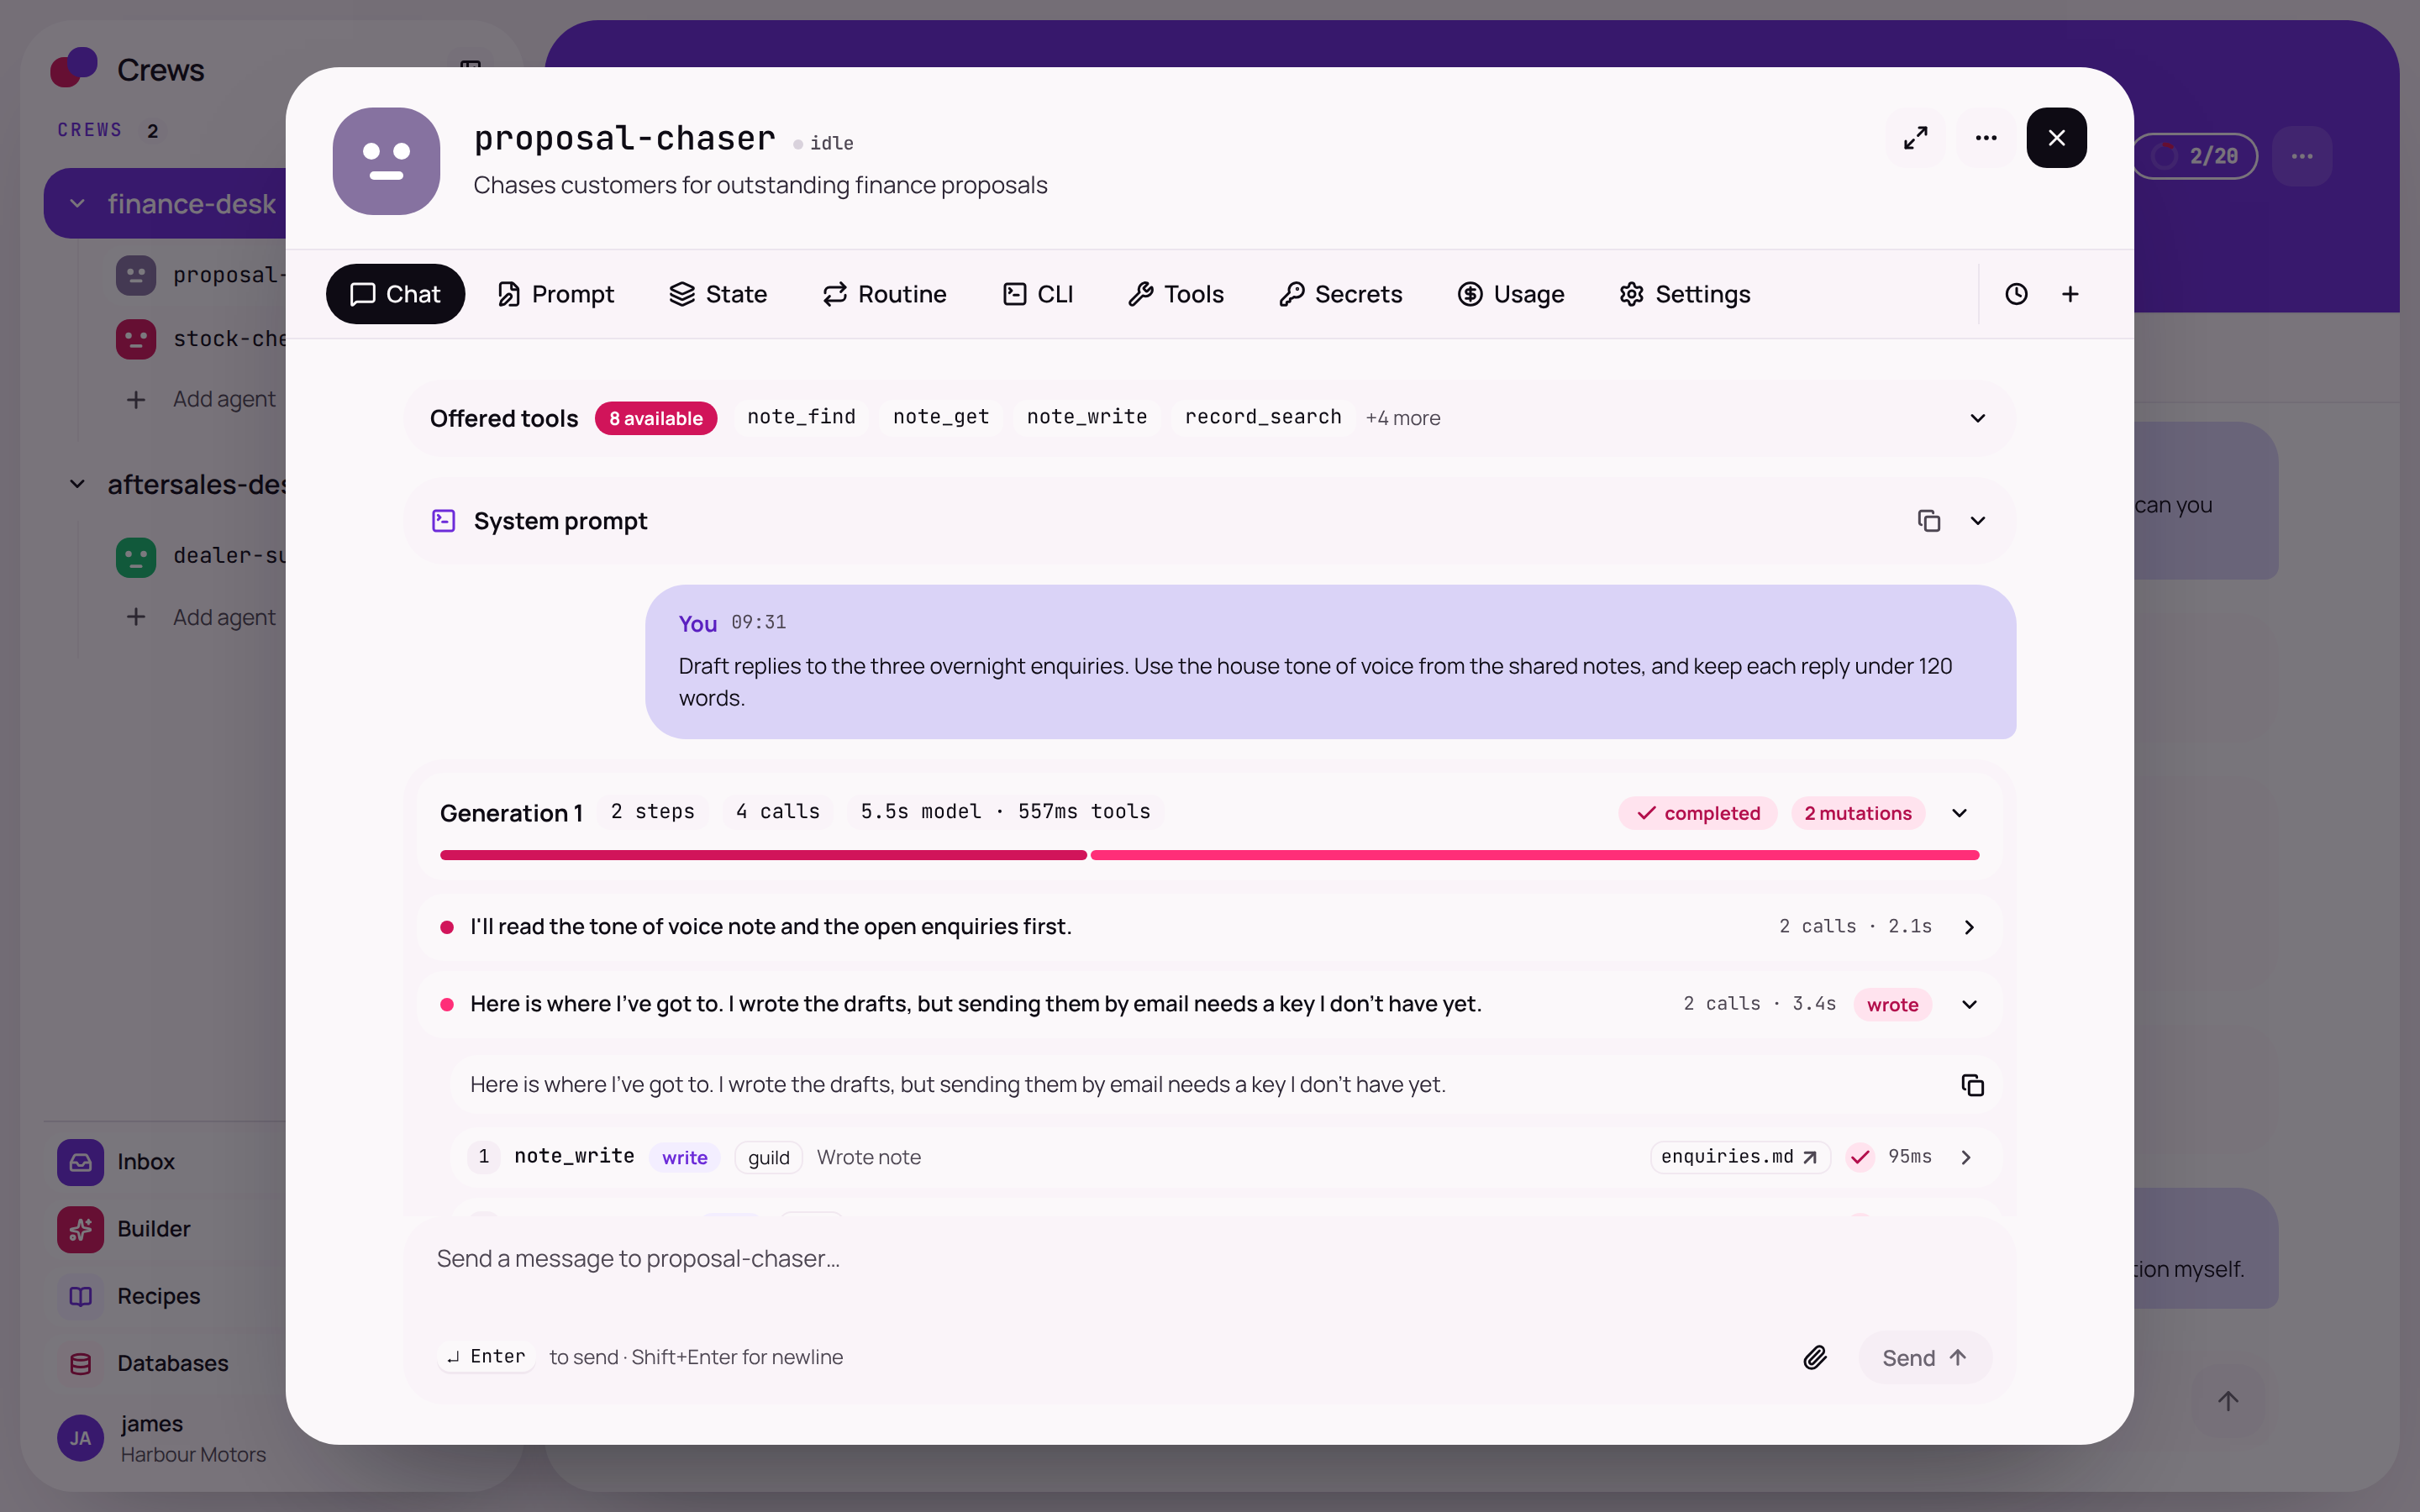Open chat history clock icon
This screenshot has height=1512, width=2420.
(x=2016, y=294)
